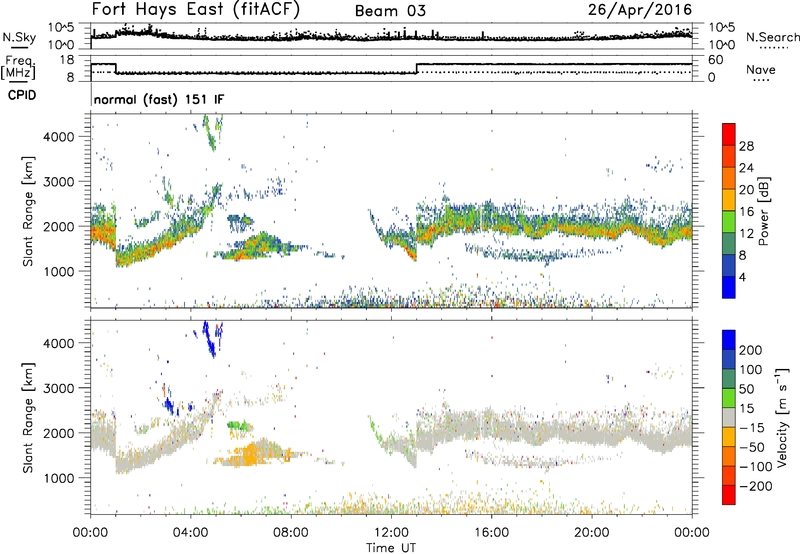
Task: Click the '12:00' time axis tick
Action: [x=391, y=533]
